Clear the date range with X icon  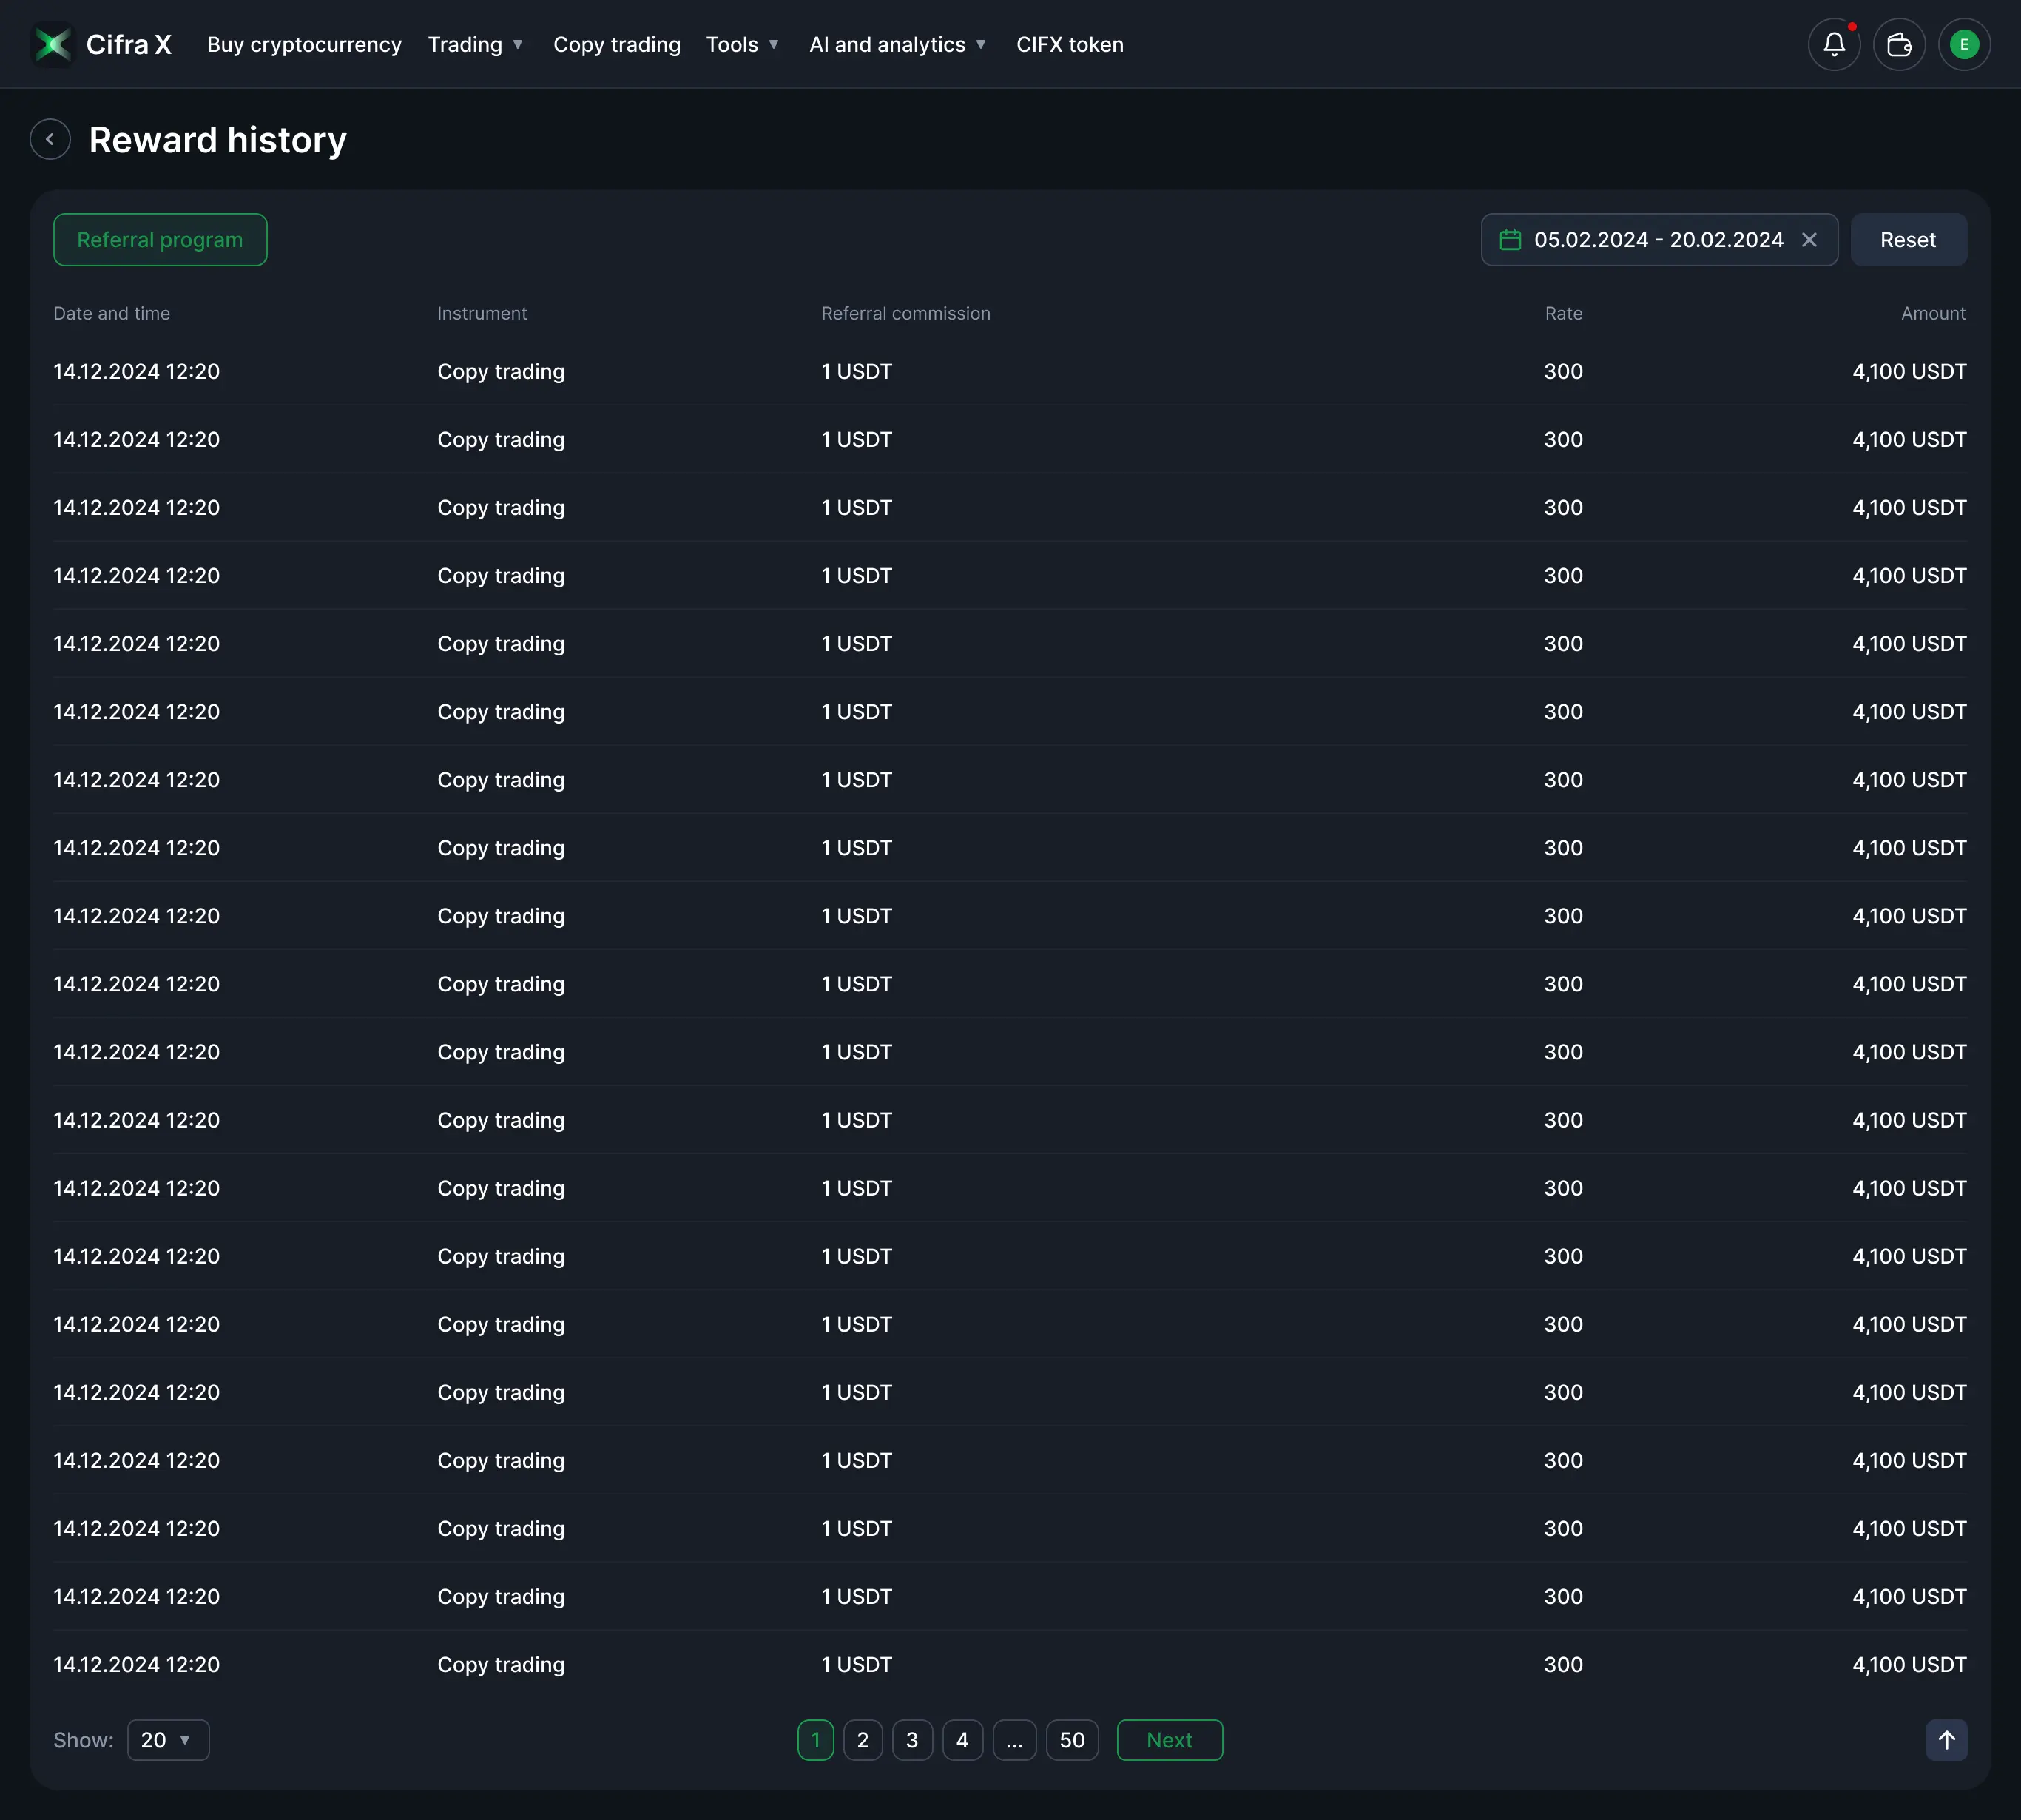coord(1808,240)
